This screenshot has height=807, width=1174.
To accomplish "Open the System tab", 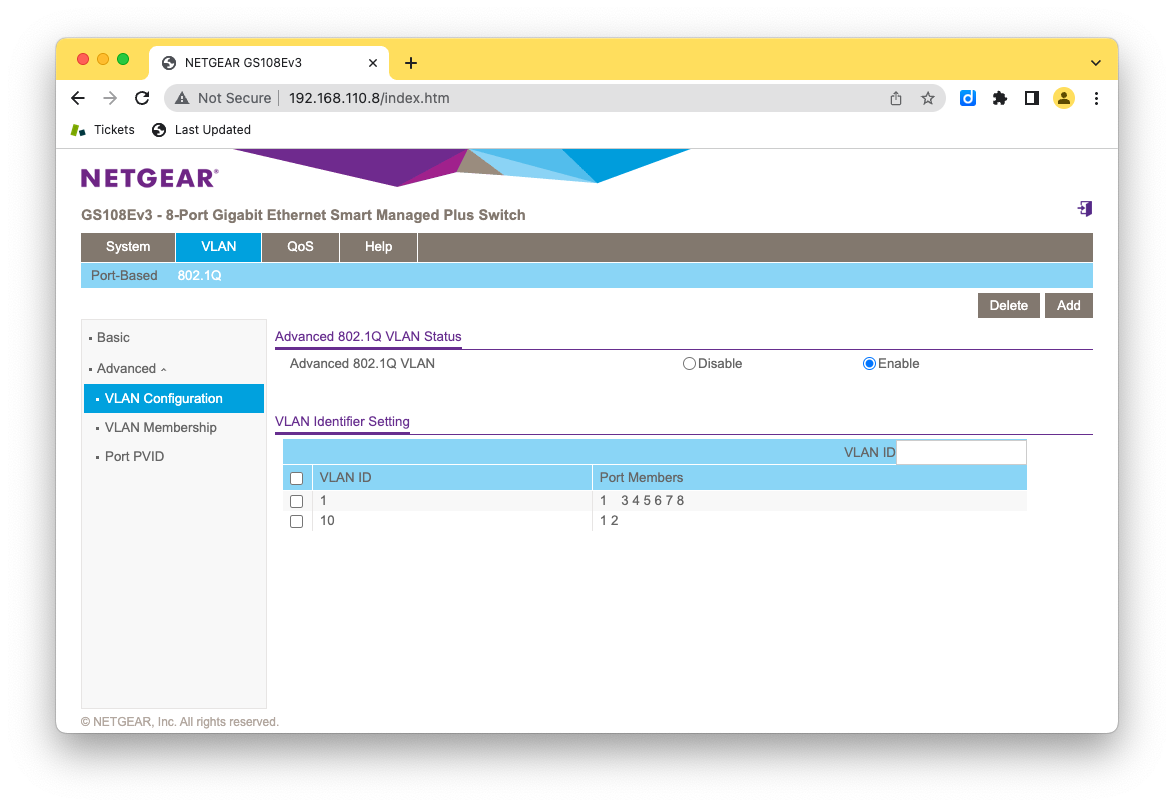I will click(128, 247).
